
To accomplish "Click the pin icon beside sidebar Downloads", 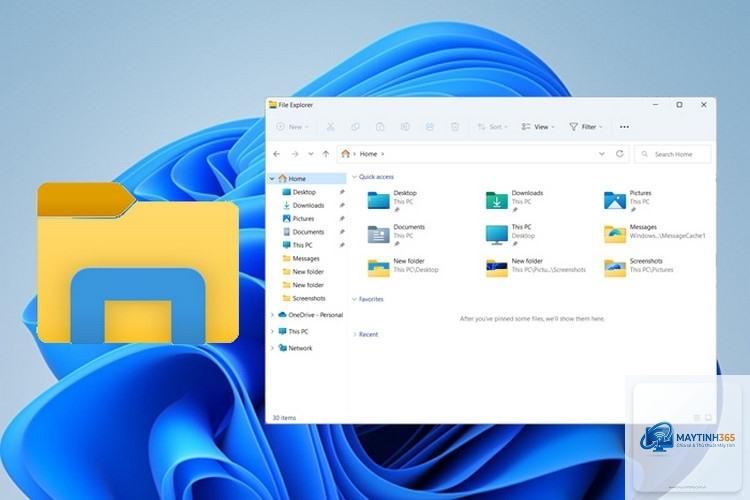I will click(x=342, y=205).
